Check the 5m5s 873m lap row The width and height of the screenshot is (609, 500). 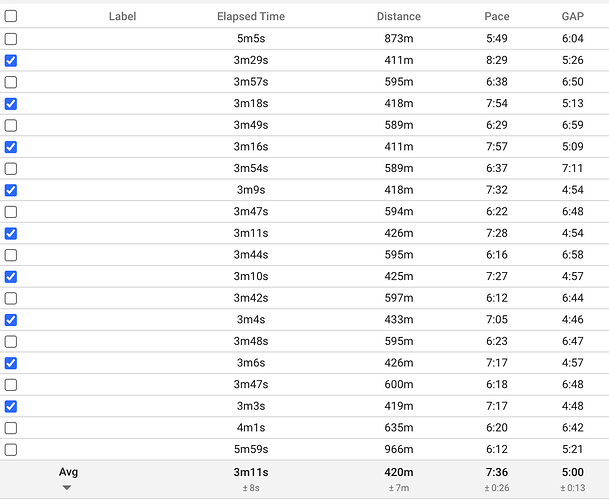tap(10, 39)
